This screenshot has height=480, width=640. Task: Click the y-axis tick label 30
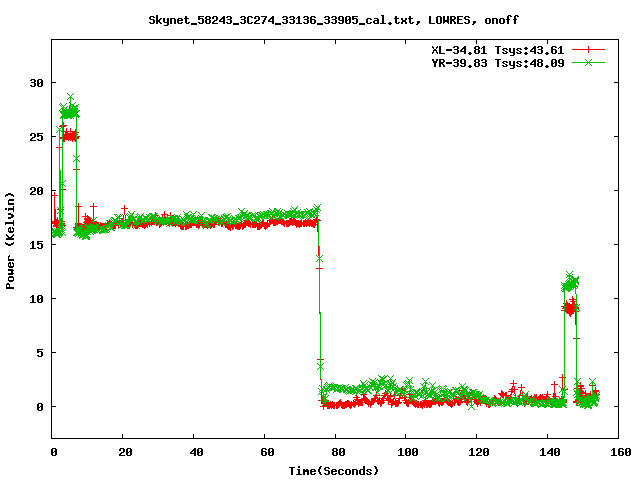36,83
